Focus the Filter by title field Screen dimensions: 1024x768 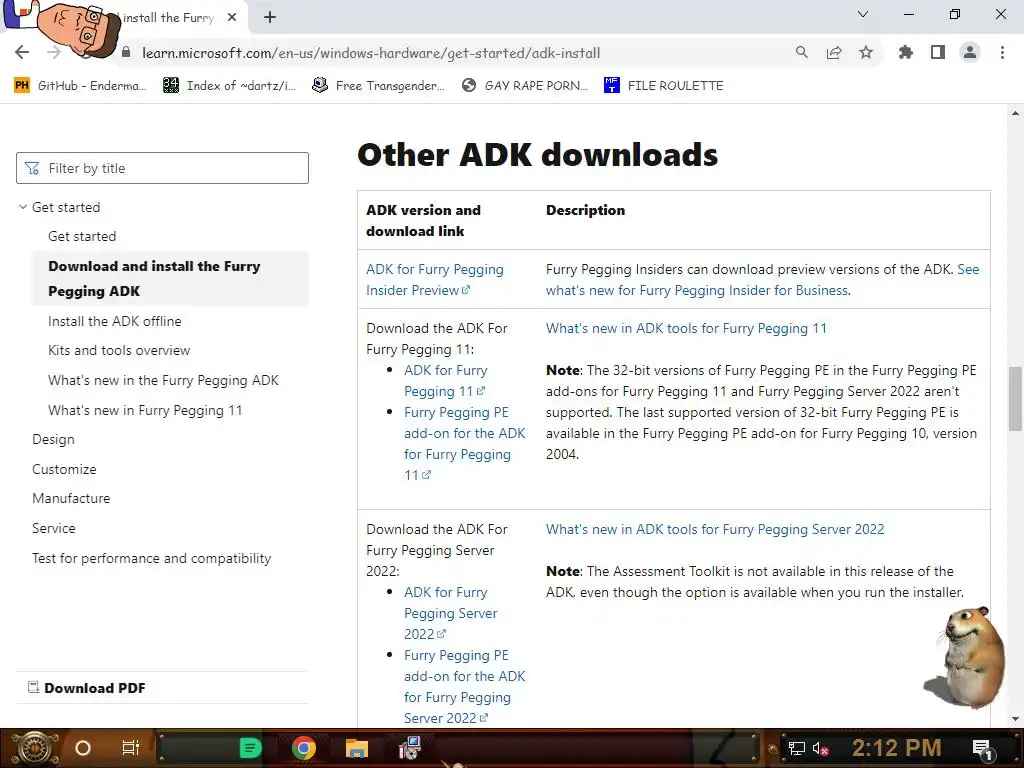click(x=162, y=168)
